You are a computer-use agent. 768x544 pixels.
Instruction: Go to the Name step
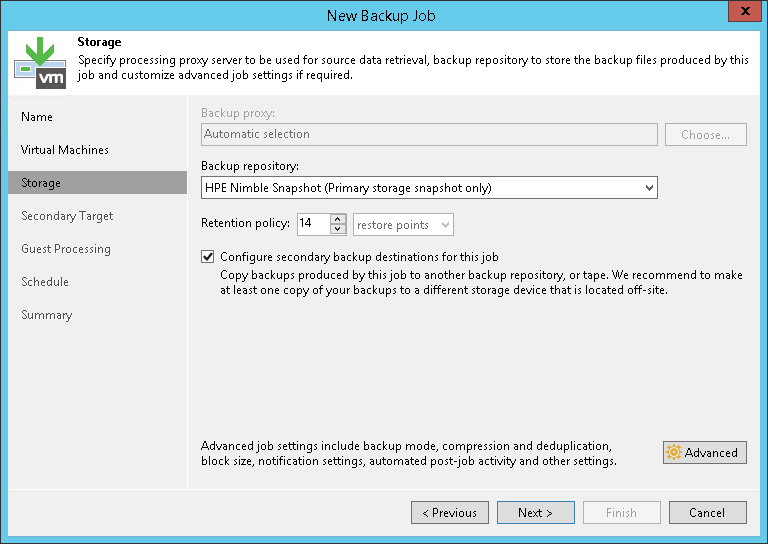click(x=37, y=117)
